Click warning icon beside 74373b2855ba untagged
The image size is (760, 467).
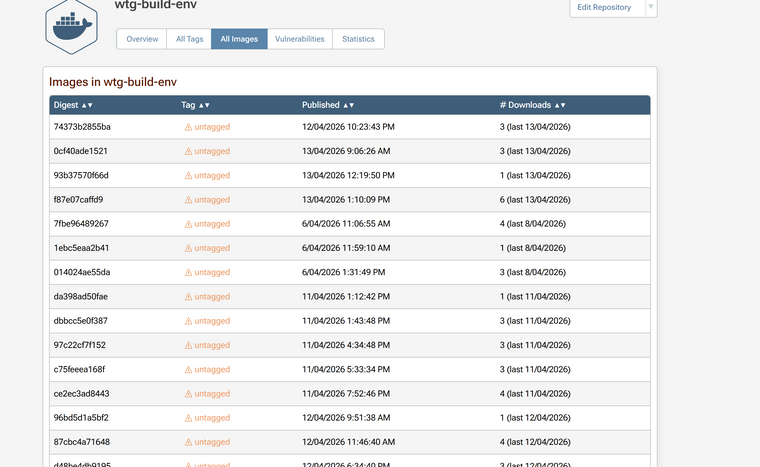[188, 127]
